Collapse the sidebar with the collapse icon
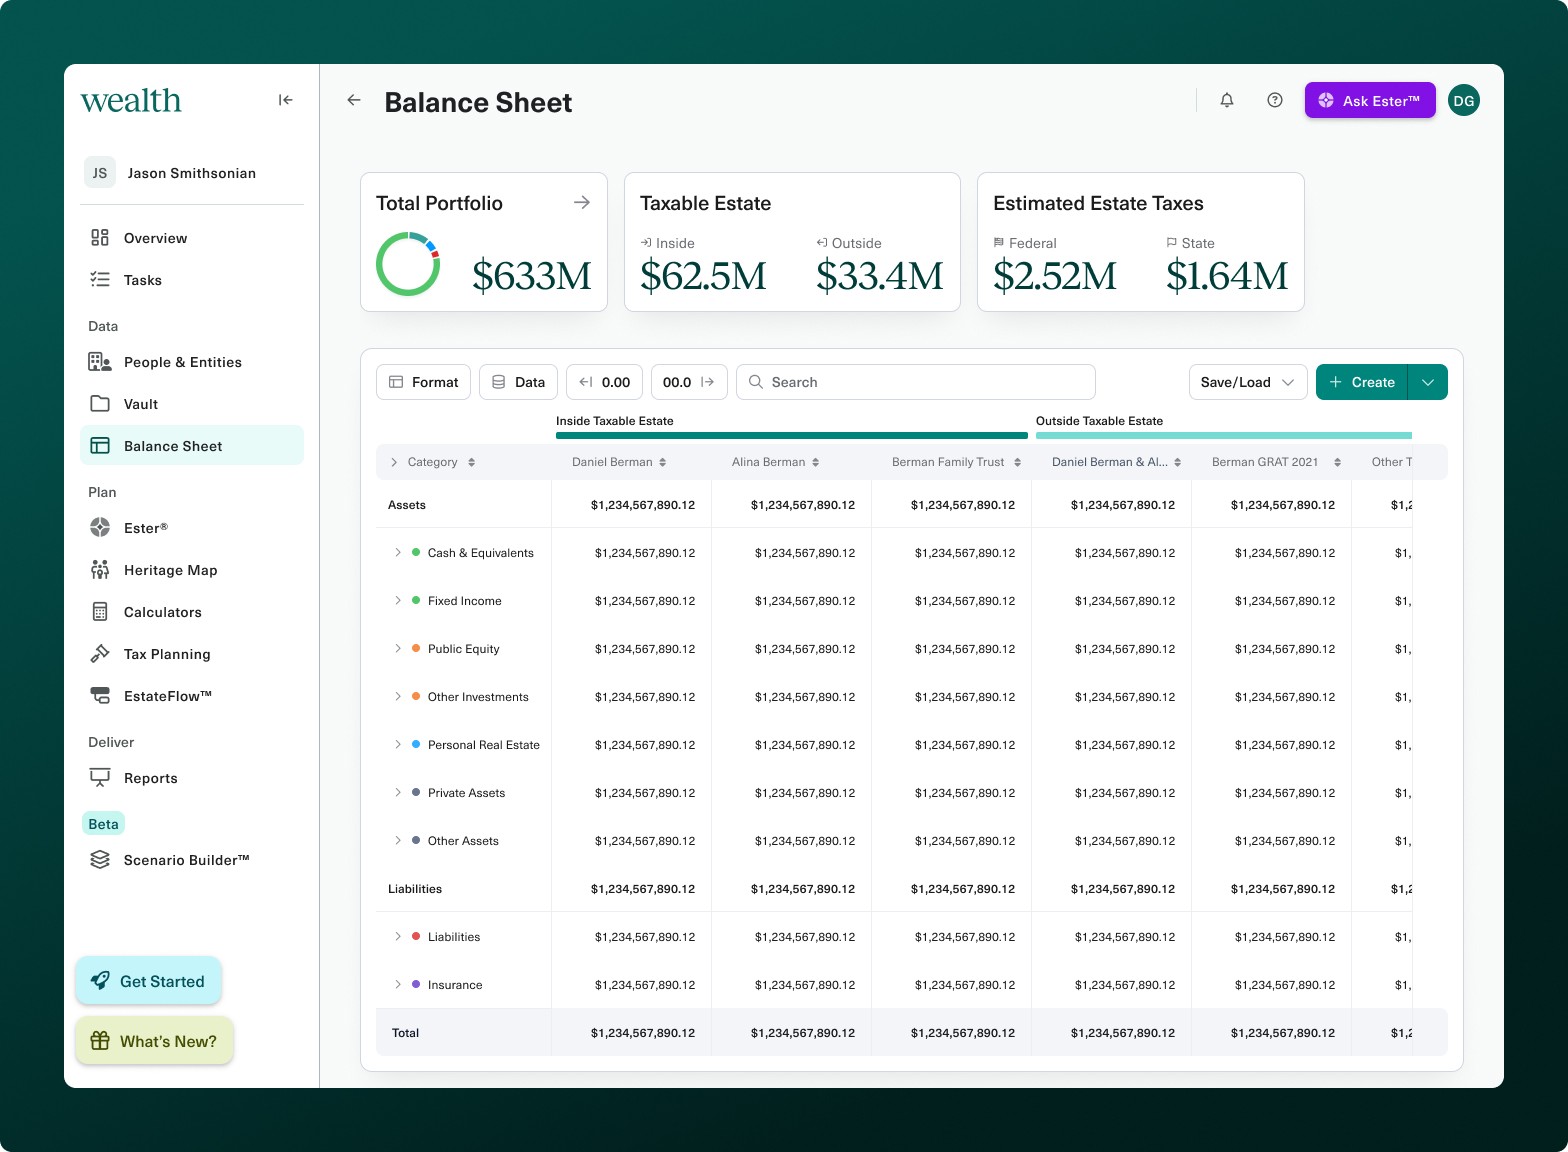The width and height of the screenshot is (1568, 1152). pyautogui.click(x=285, y=100)
